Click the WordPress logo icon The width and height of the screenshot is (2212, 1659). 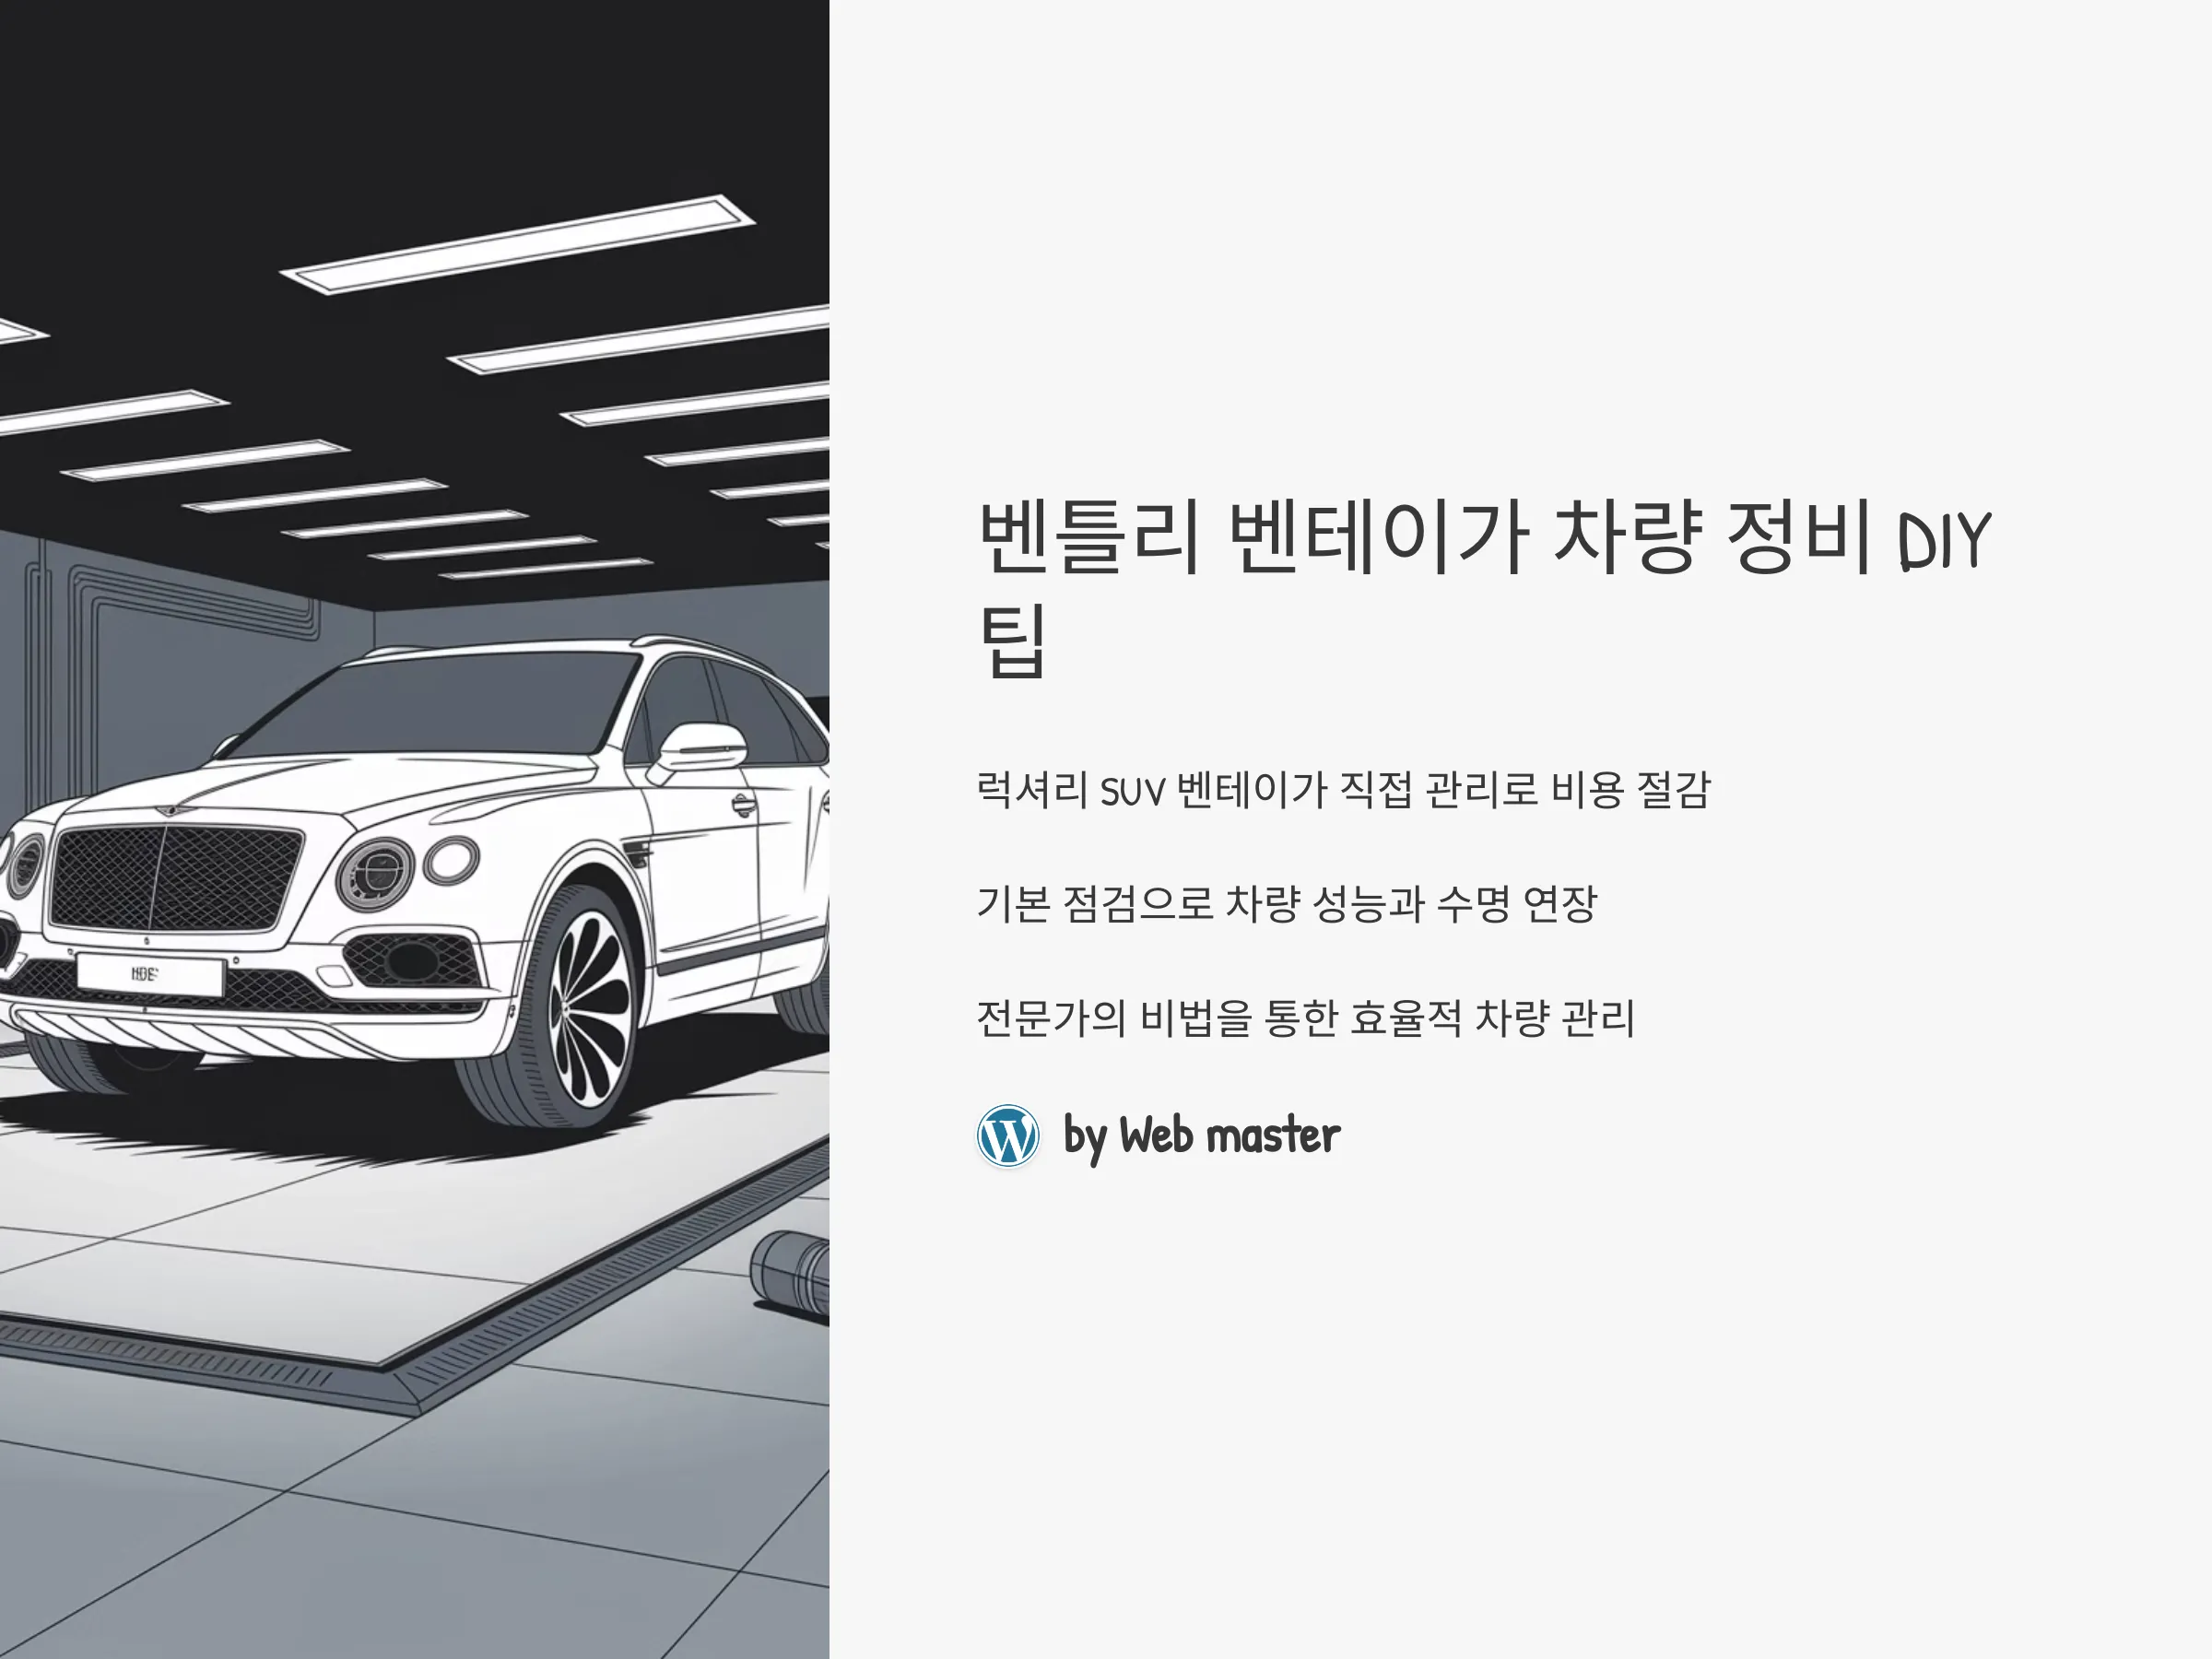click(1008, 1135)
